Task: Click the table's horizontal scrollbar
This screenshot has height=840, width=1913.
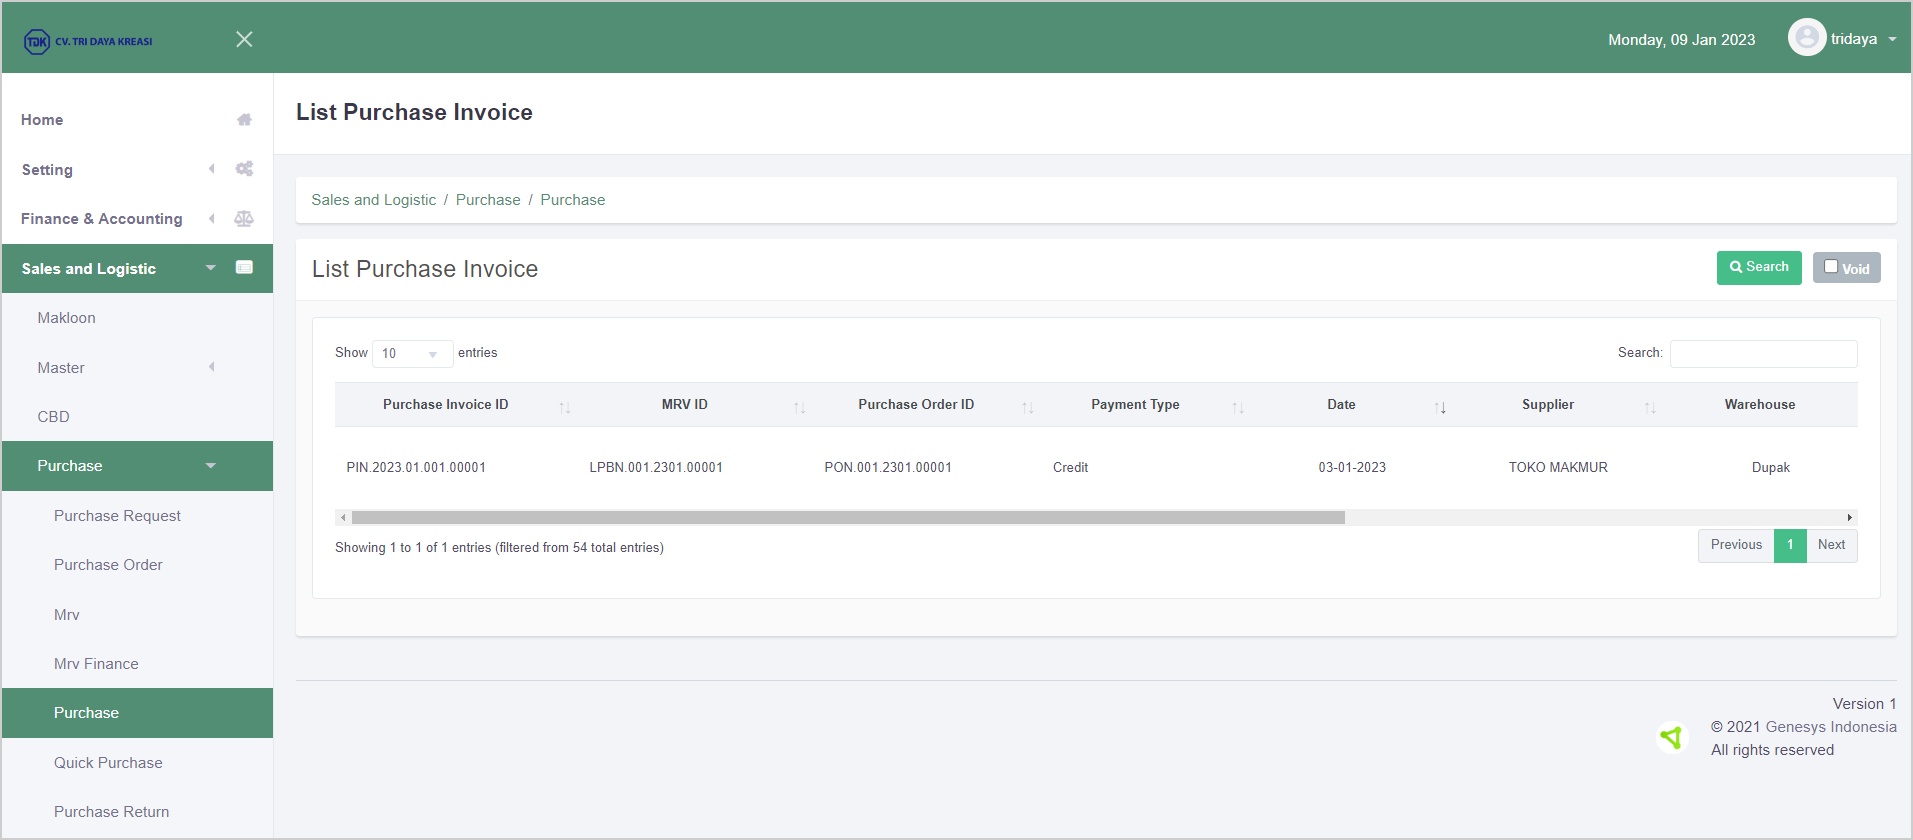Action: [848, 518]
